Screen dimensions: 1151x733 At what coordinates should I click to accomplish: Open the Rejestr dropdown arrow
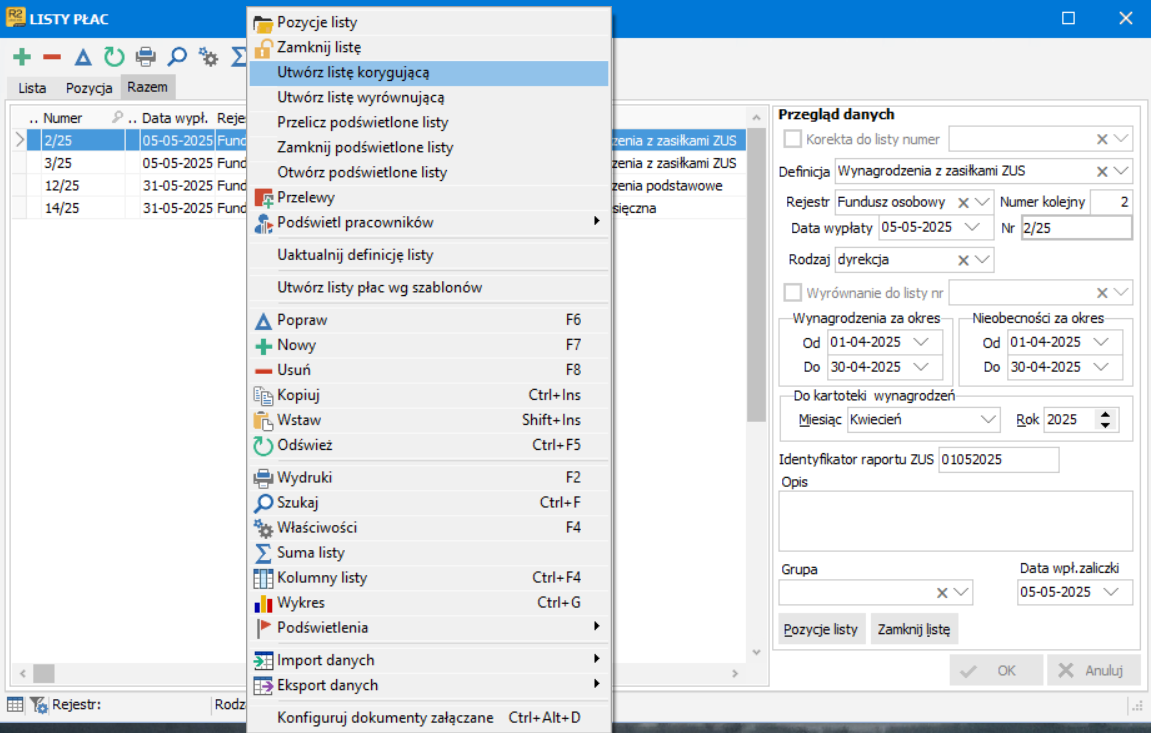click(982, 202)
